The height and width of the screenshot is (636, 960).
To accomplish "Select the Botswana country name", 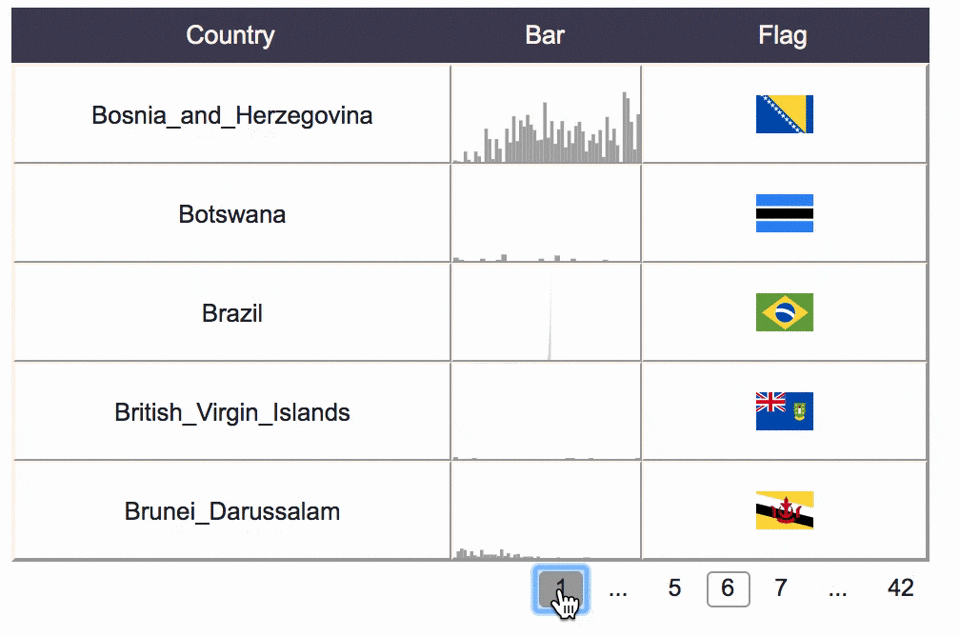I will click(231, 213).
